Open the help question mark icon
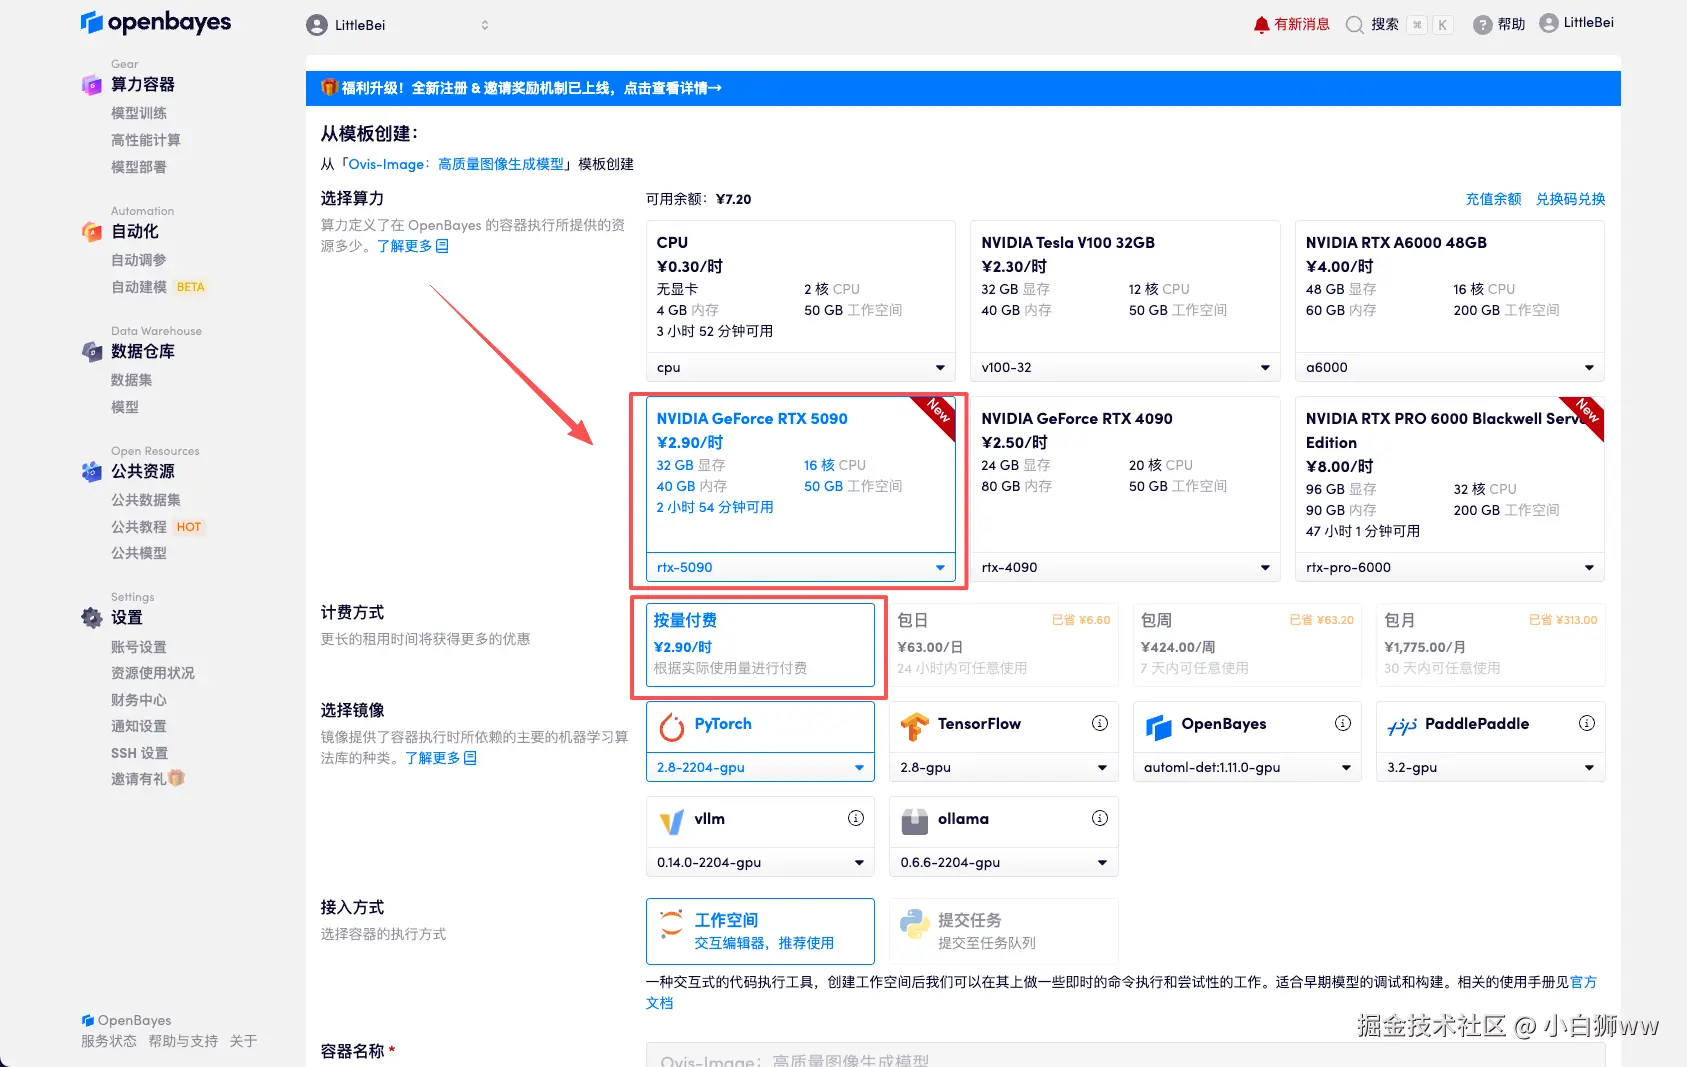1687x1067 pixels. (x=1482, y=25)
